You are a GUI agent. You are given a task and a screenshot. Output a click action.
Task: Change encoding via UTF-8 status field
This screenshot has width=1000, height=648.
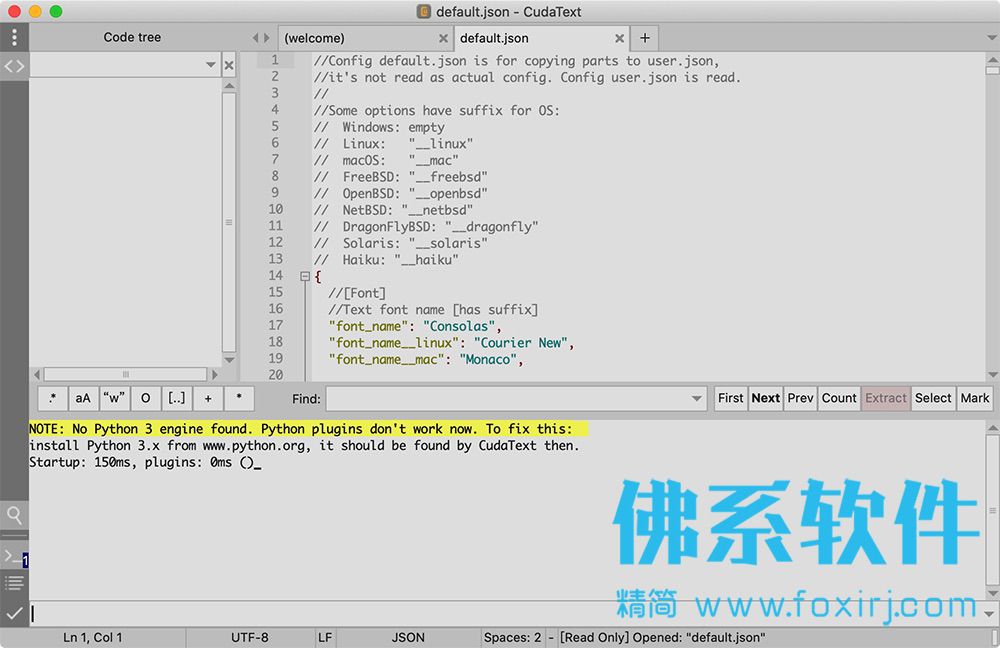(249, 637)
